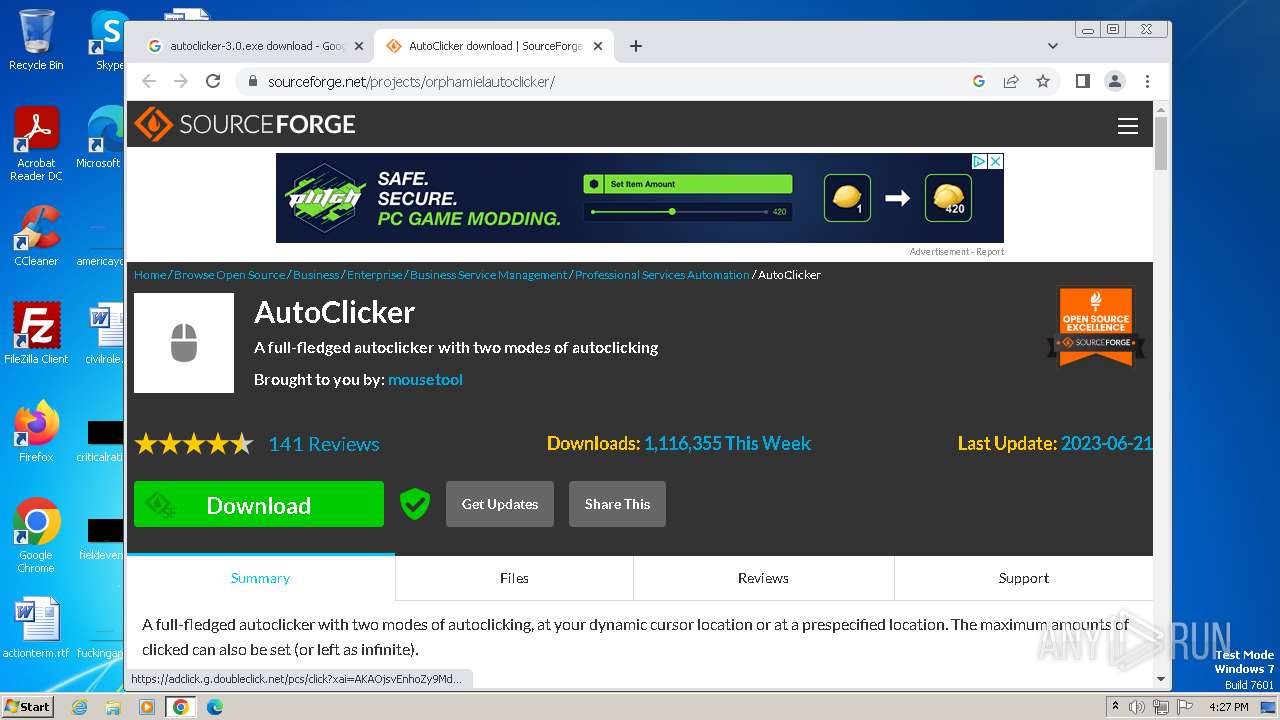Screen dimensions: 1280x720
Task: Click the Open Source Excellence badge
Action: click(1096, 327)
